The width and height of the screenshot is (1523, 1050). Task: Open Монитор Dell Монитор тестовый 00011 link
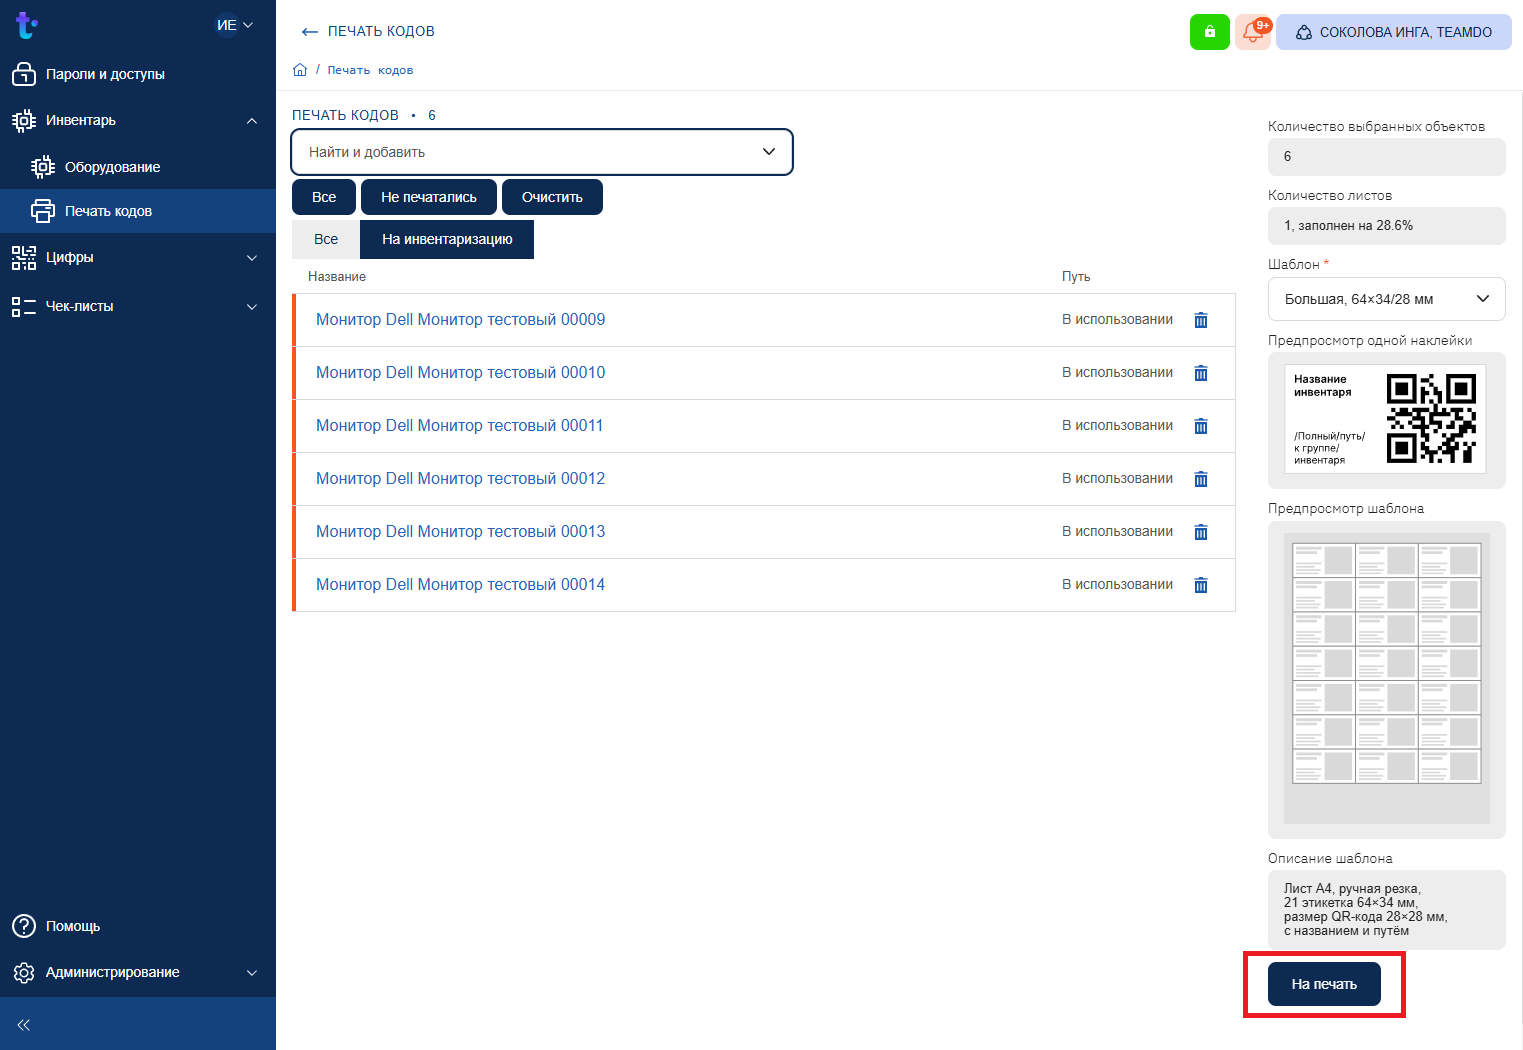click(x=460, y=426)
